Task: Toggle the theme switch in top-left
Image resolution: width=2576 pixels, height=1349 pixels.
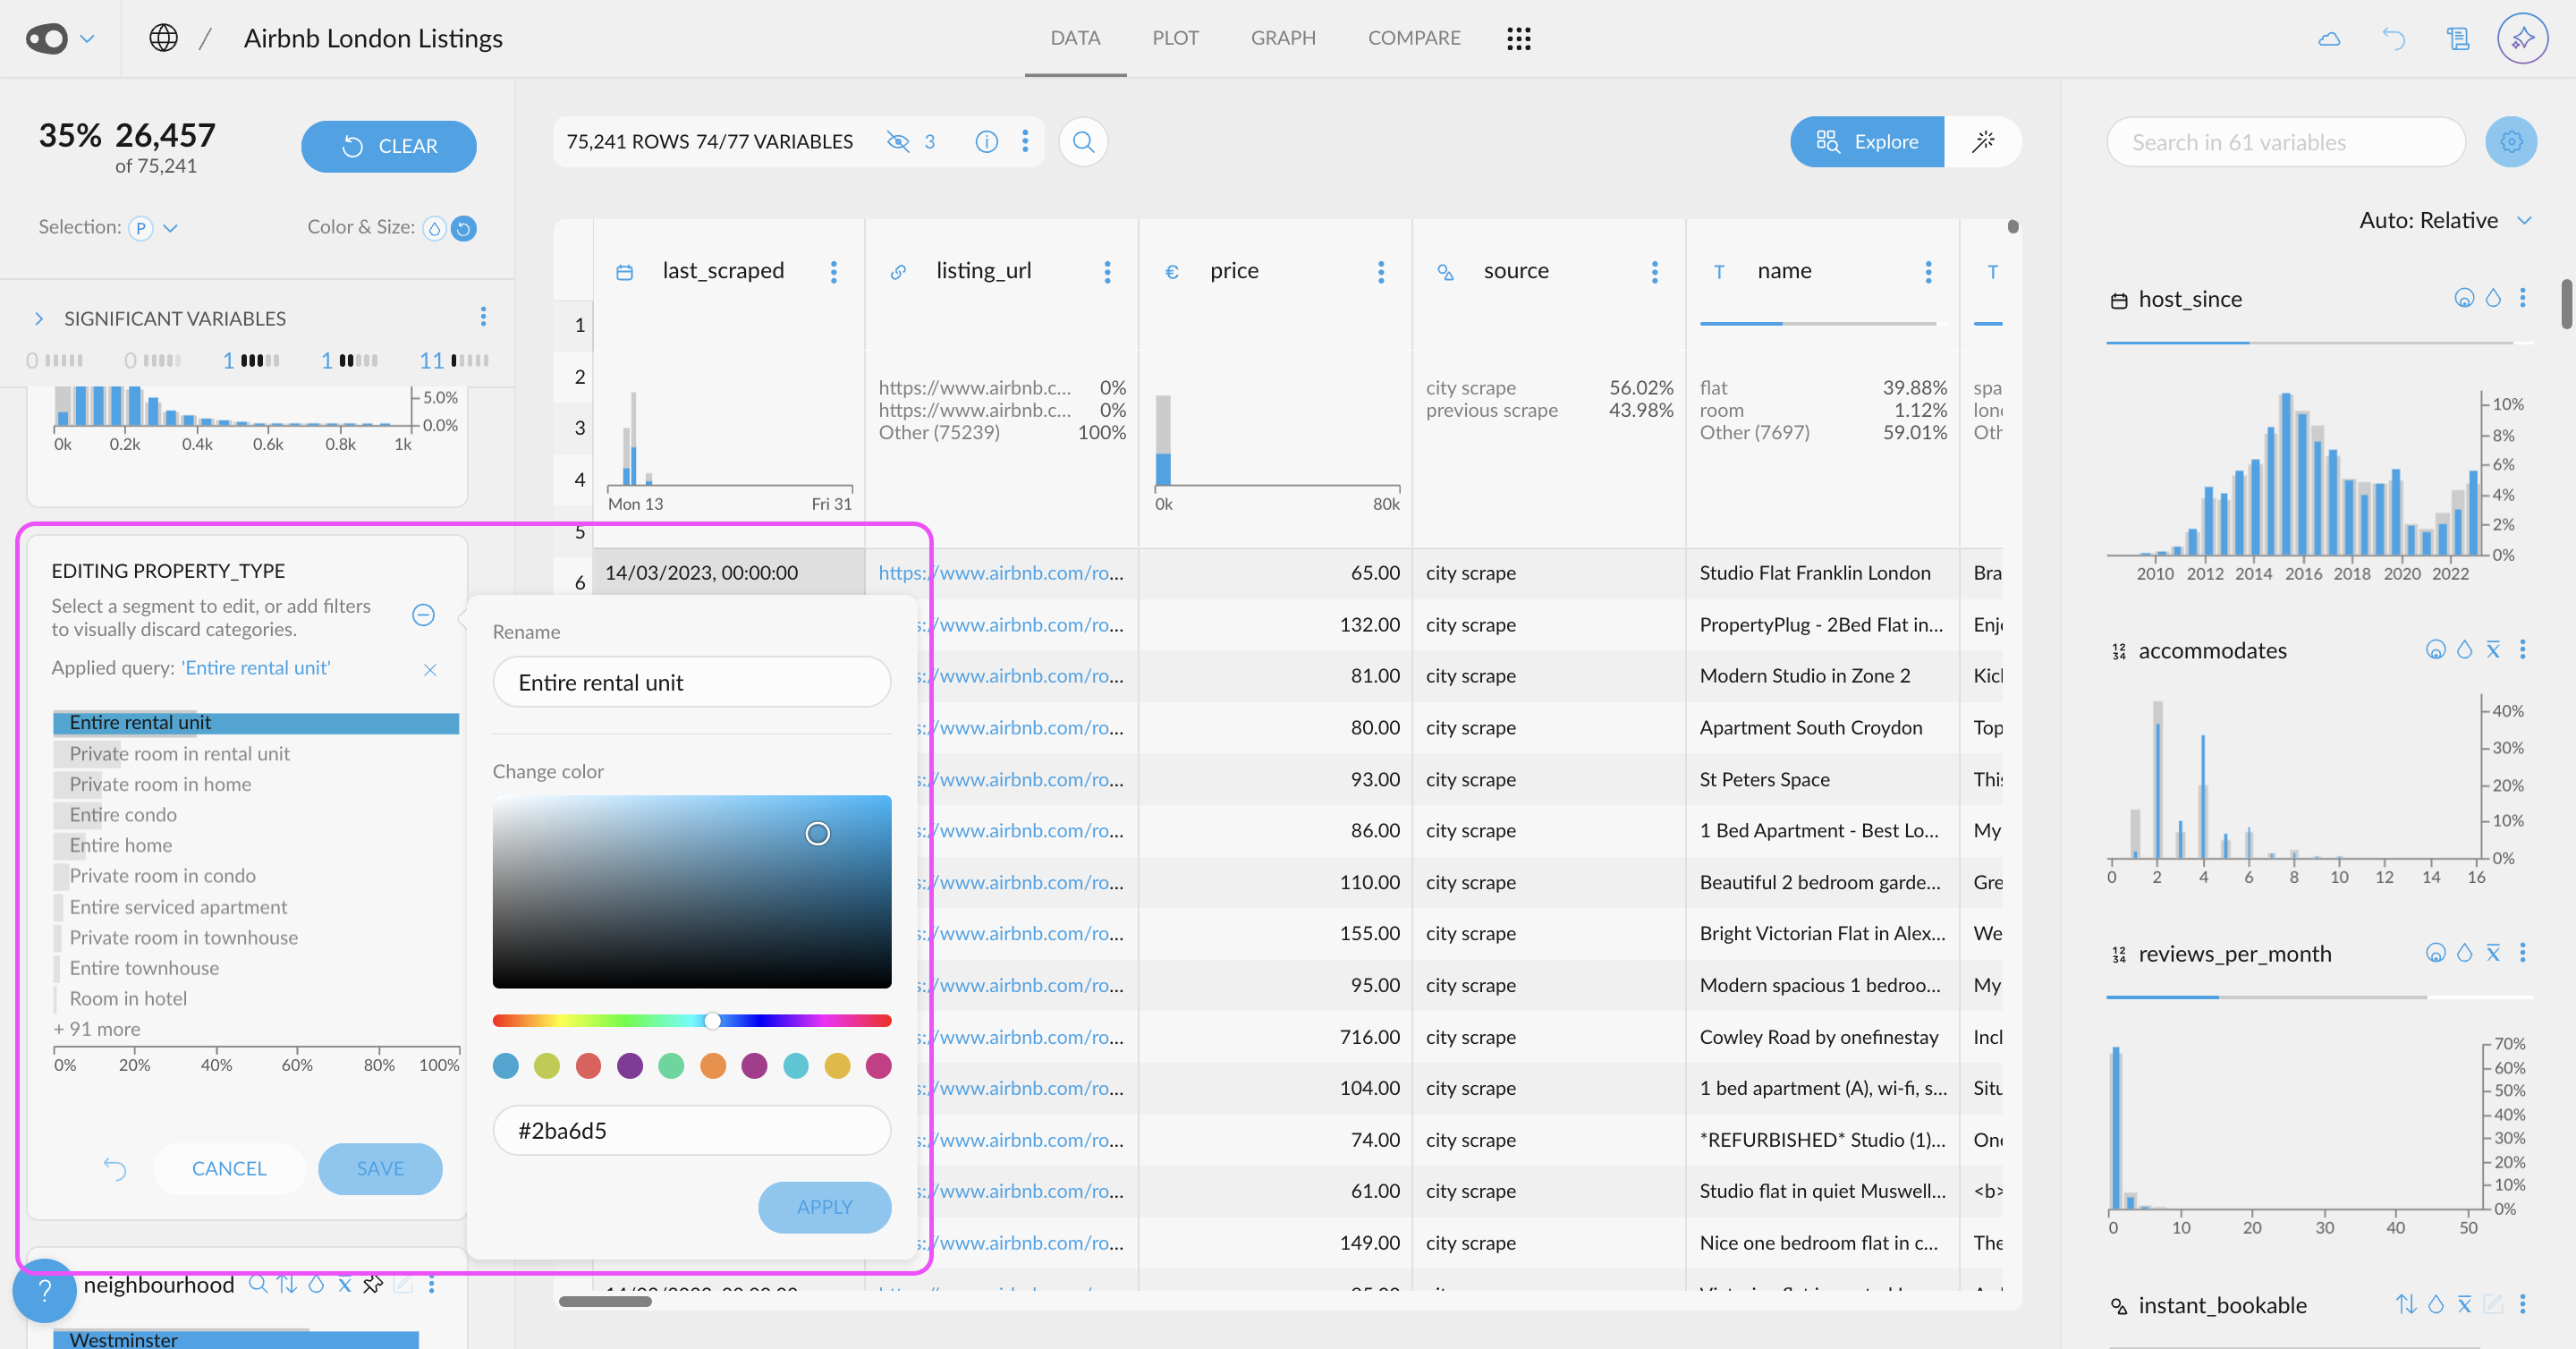Action: (x=46, y=39)
